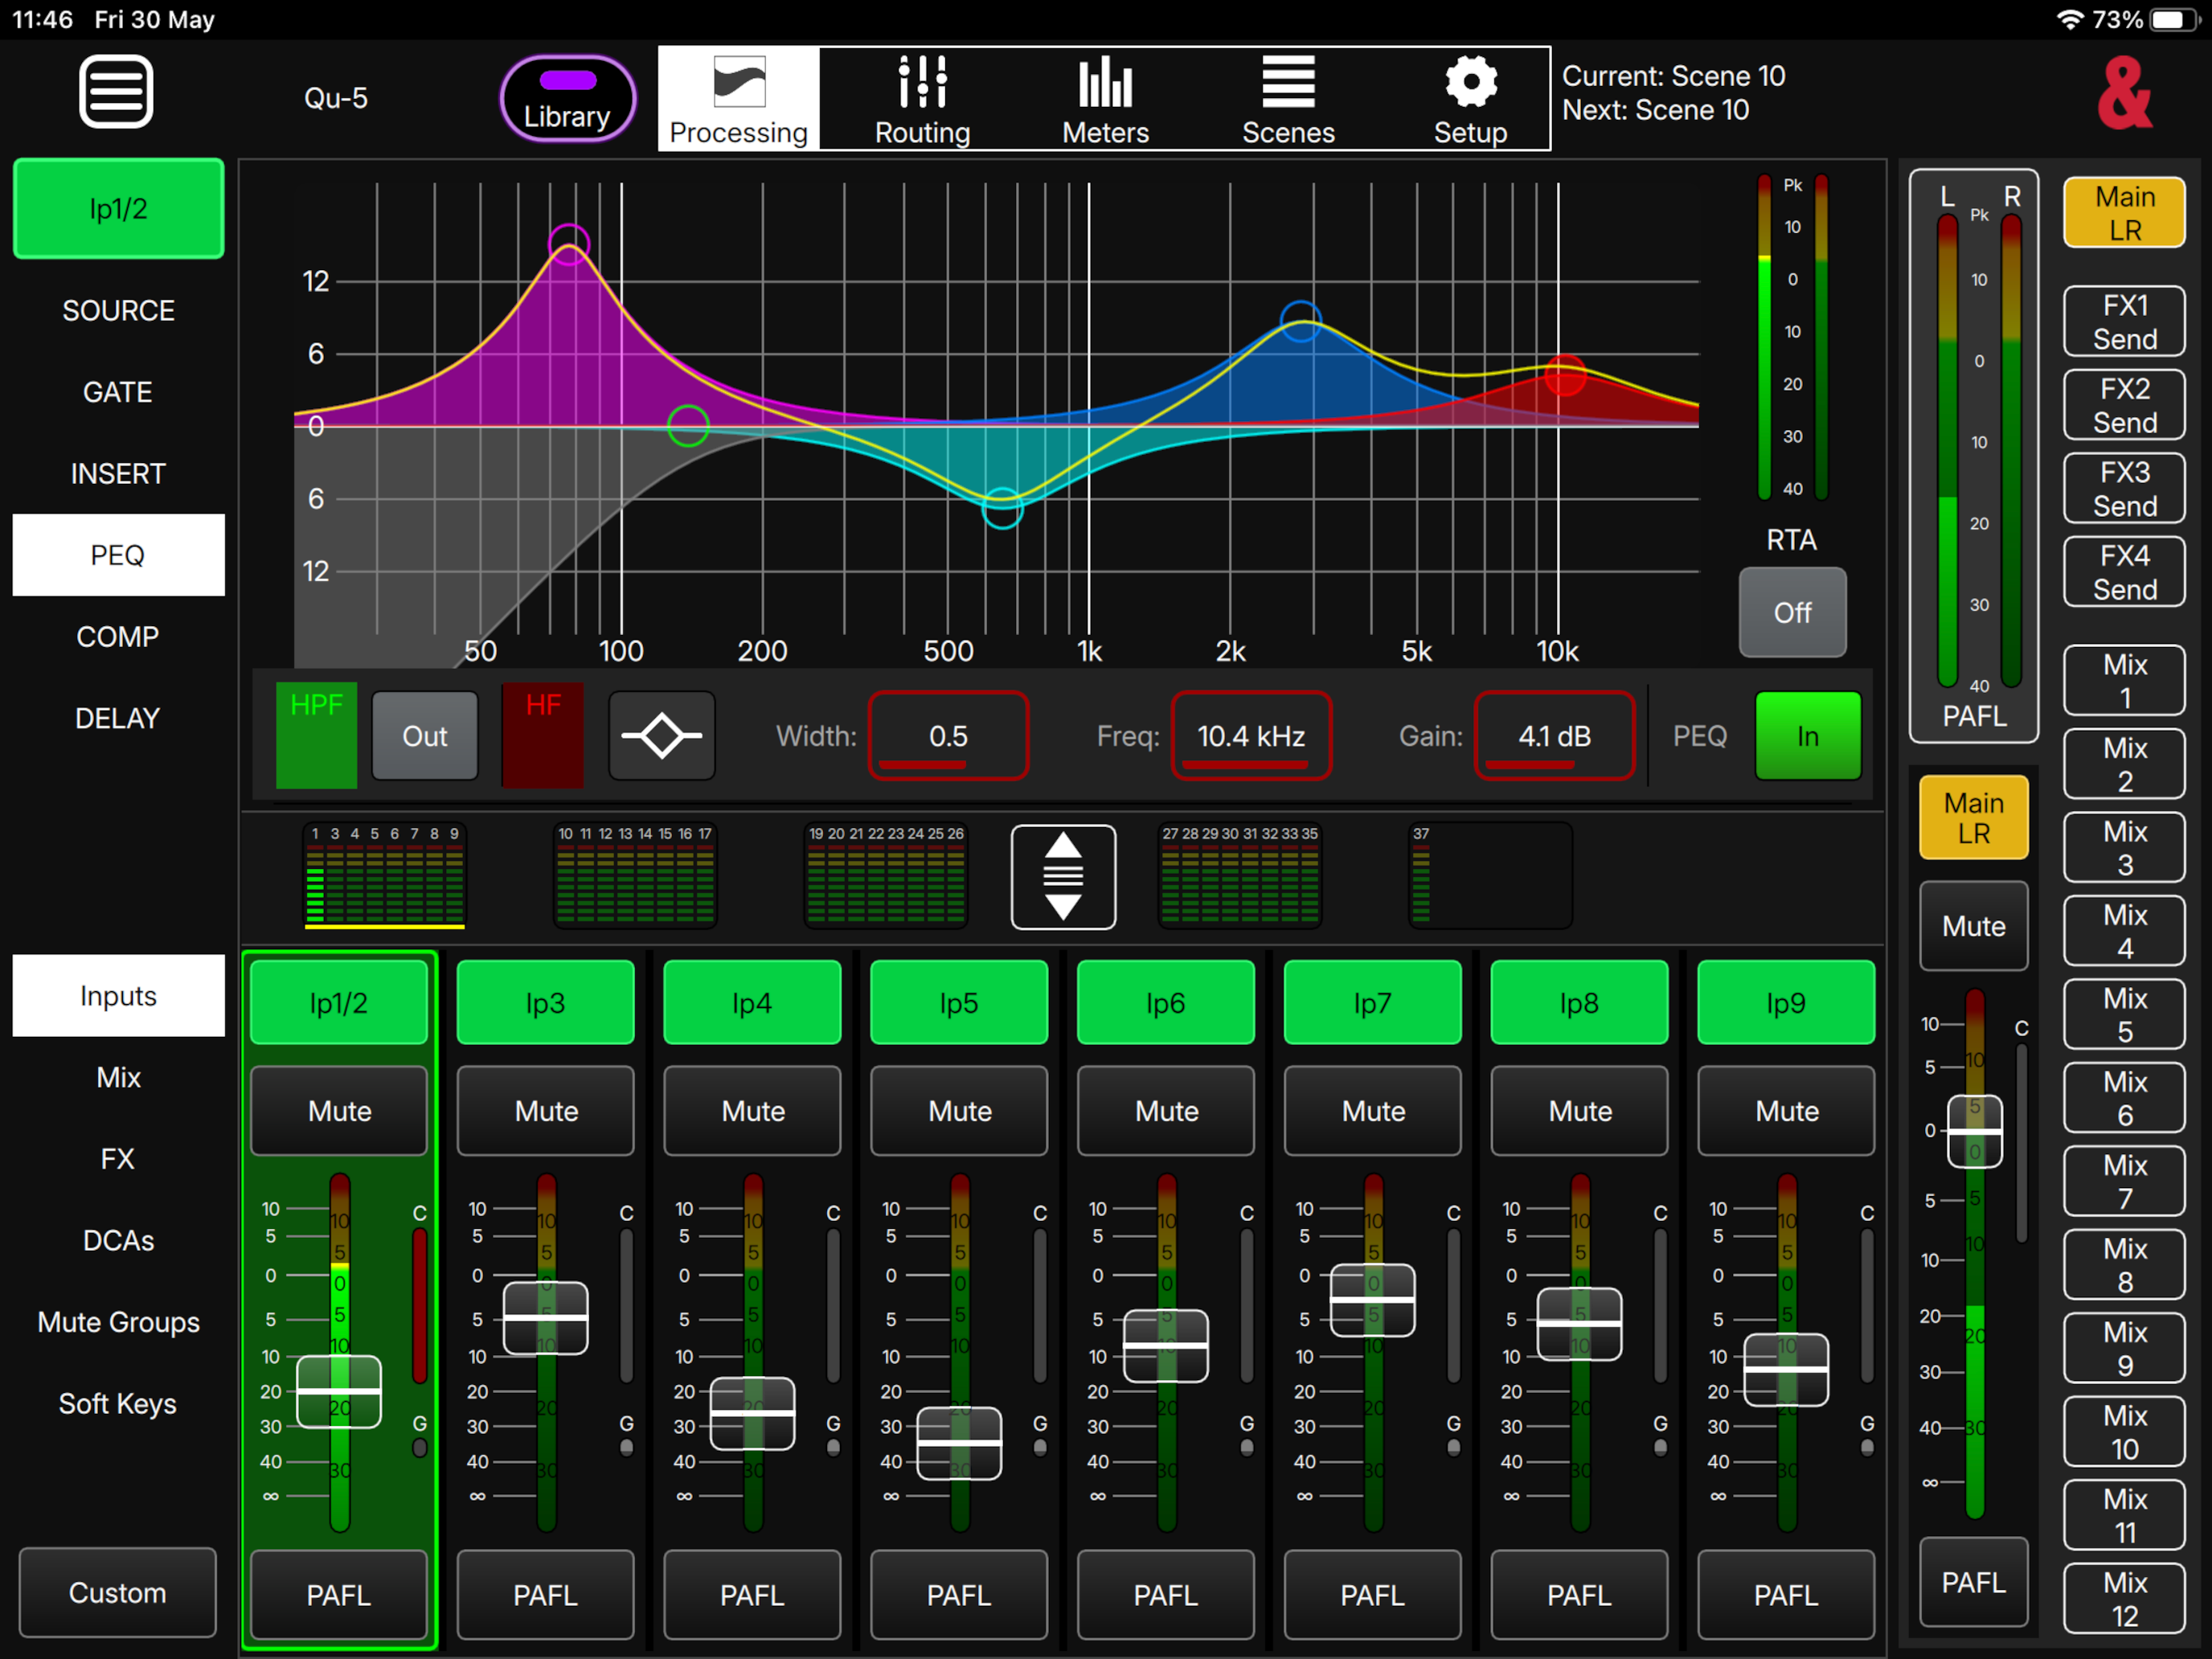Select channel 37 meter thumbnail
The width and height of the screenshot is (2212, 1659).
click(1490, 876)
